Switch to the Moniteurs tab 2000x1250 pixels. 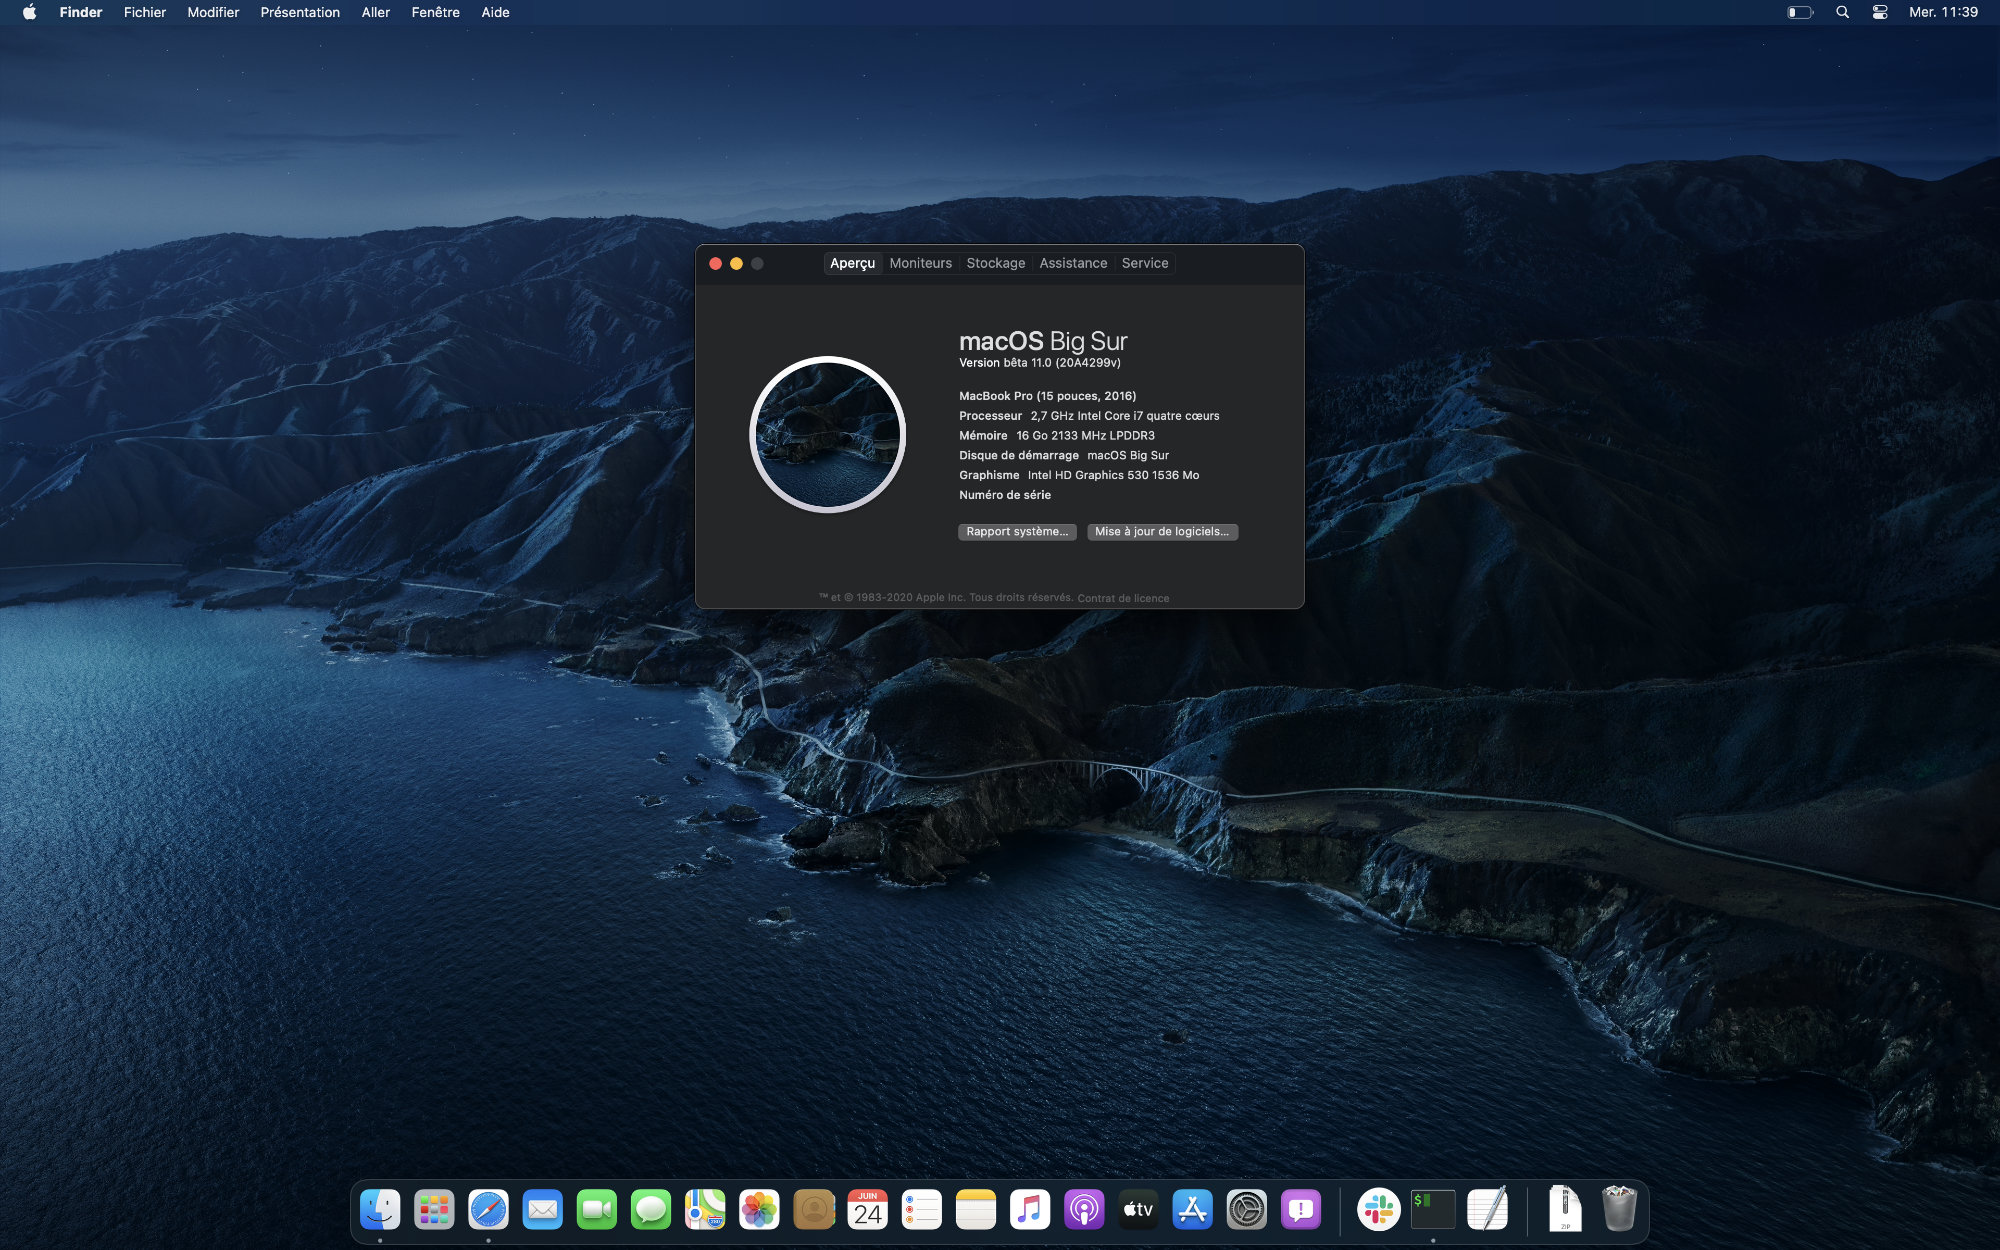920,263
